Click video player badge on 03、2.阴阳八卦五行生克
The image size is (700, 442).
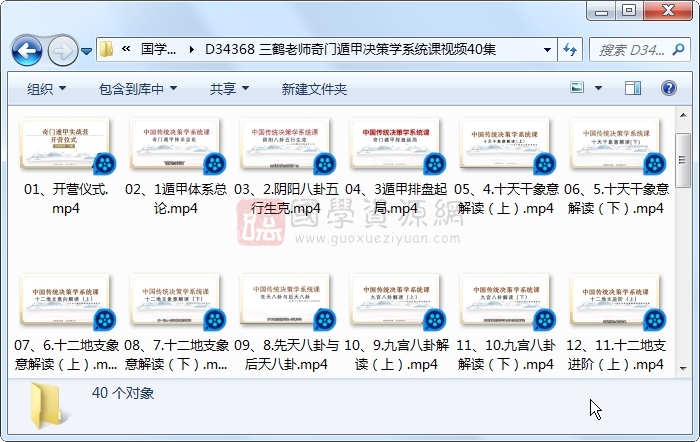point(325,164)
